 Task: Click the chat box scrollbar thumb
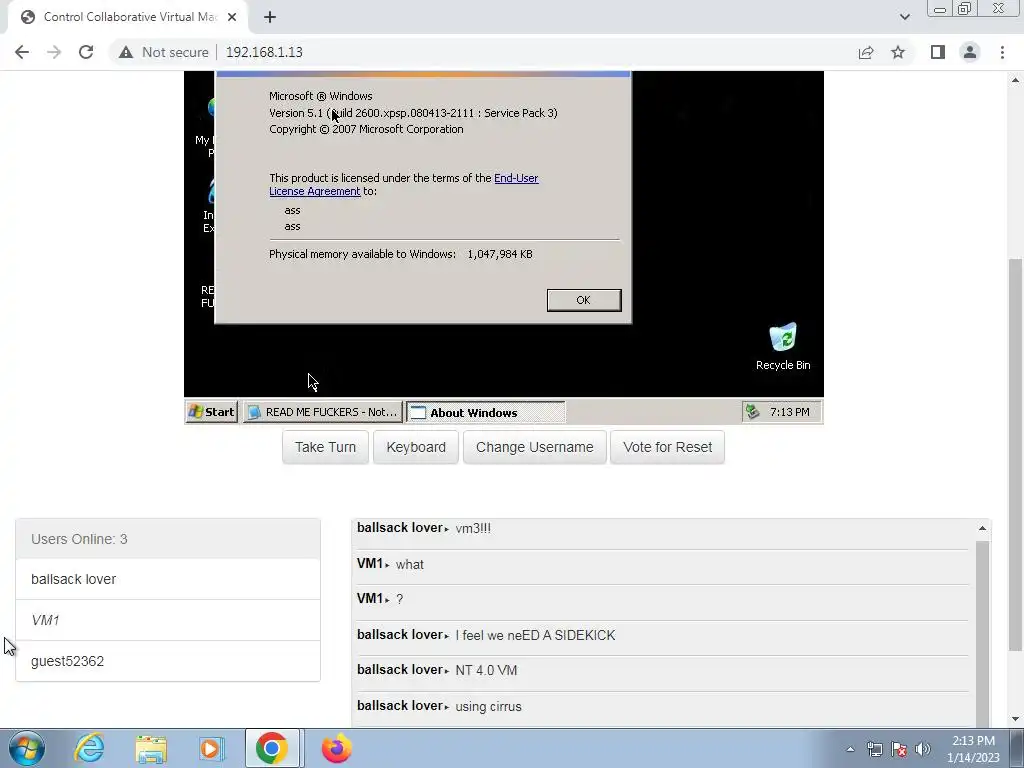point(982,633)
